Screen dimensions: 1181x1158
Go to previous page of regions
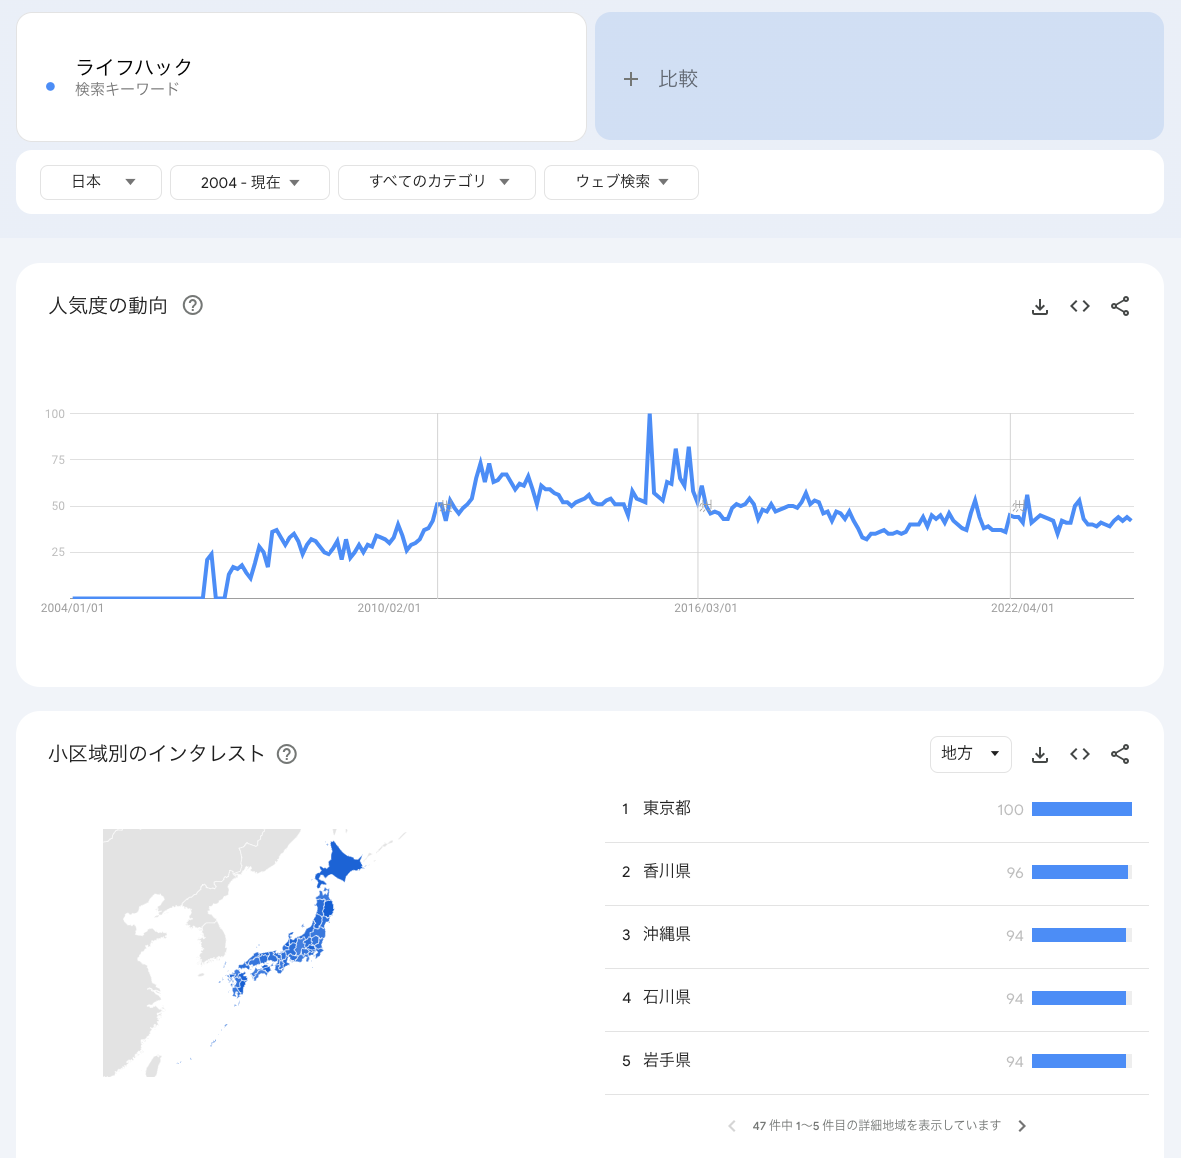coord(732,1126)
